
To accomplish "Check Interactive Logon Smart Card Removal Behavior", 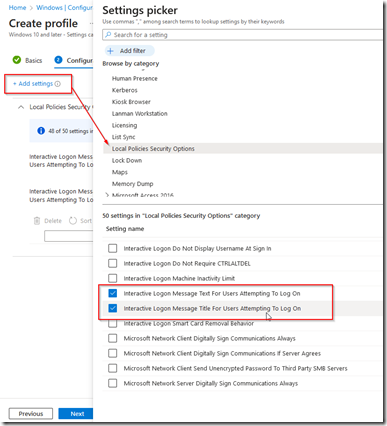I will [x=113, y=323].
